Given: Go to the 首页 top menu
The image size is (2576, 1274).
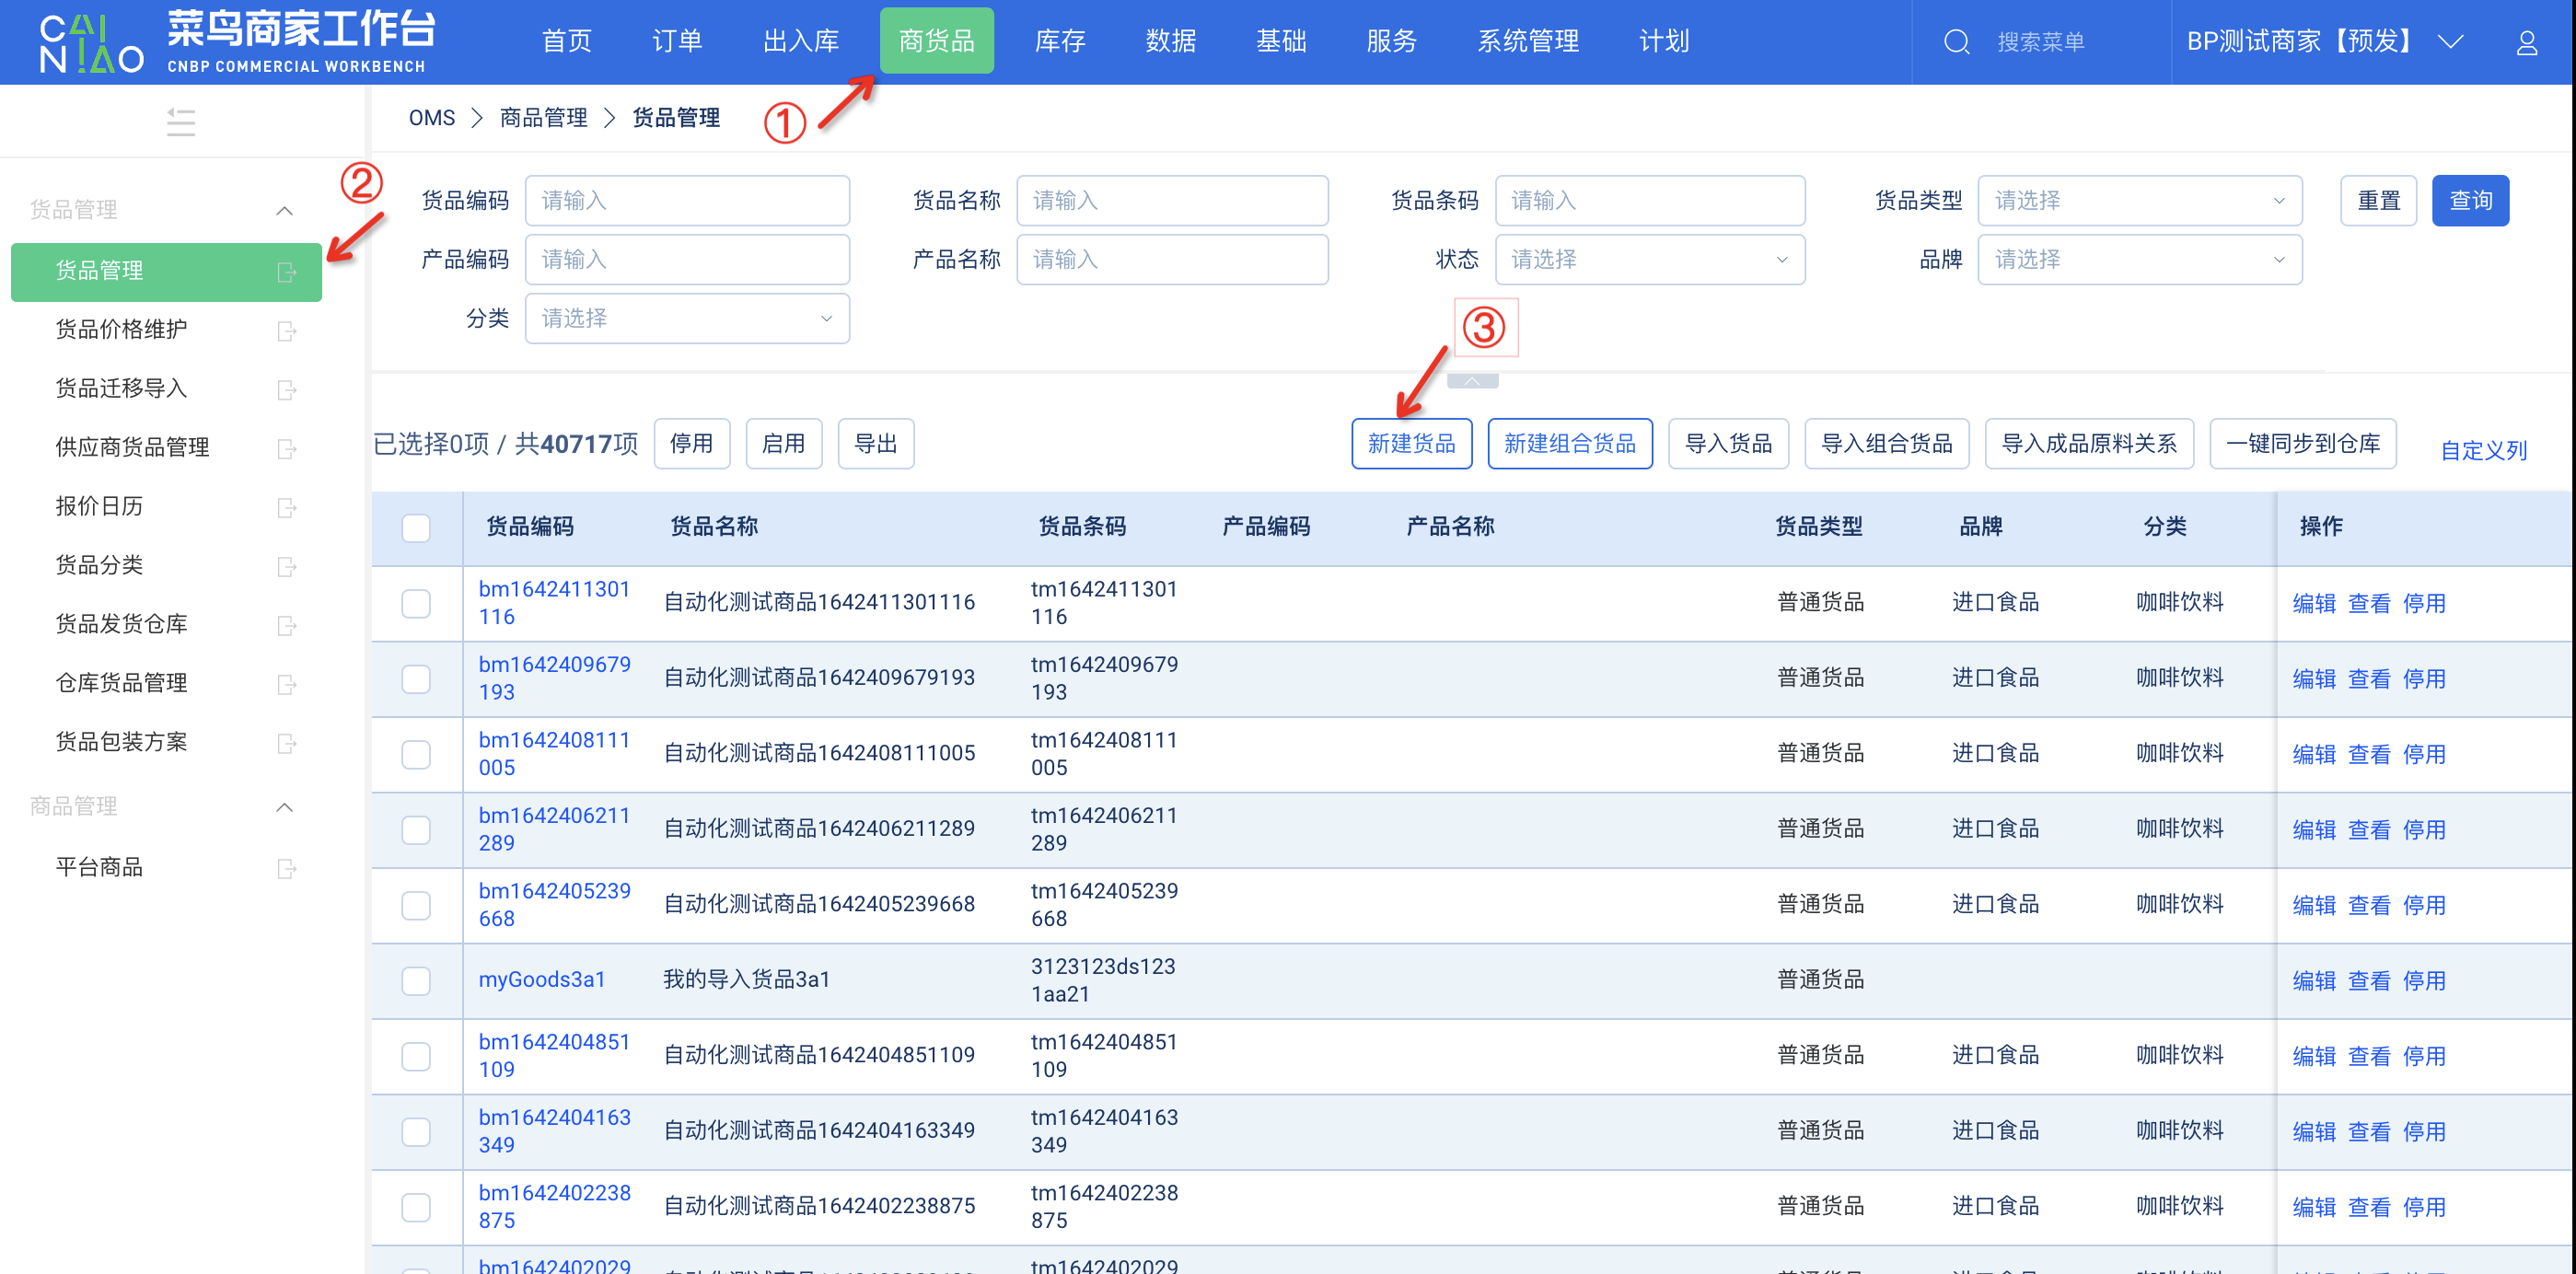Looking at the screenshot, I should (566, 42).
